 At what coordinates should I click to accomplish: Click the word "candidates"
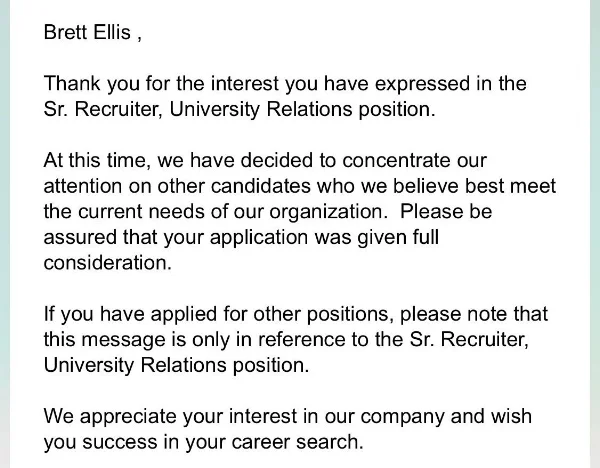261,186
